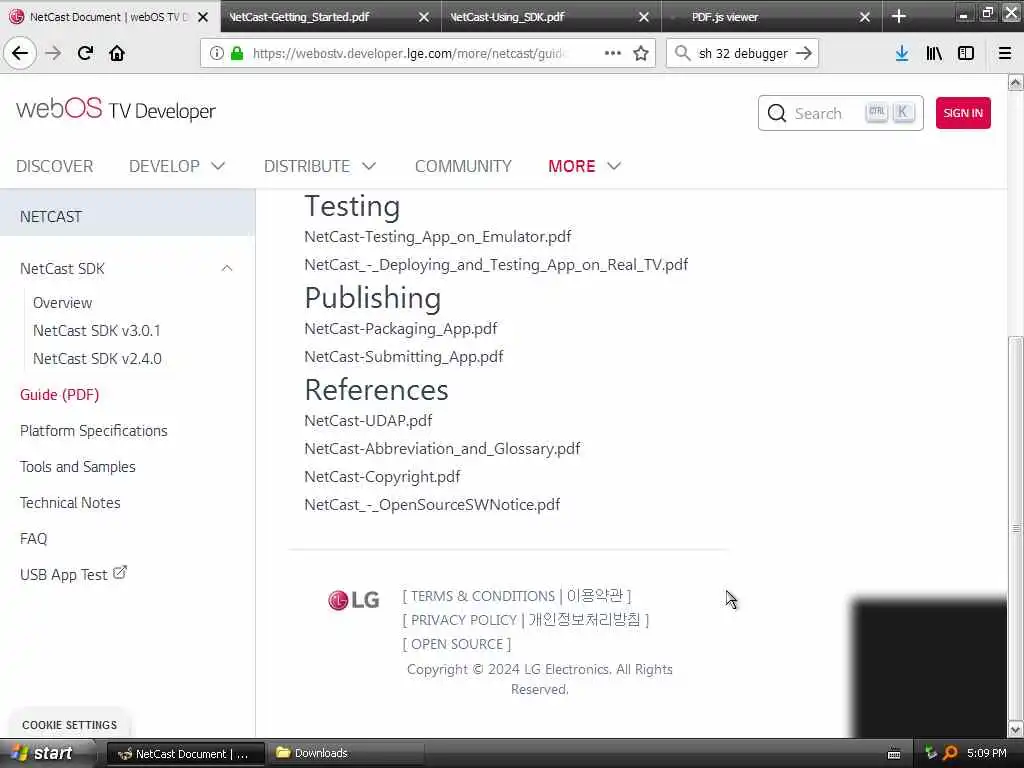Switch to NetCast-Using_SDK.pdf tab
This screenshot has height=768, width=1024.
click(507, 17)
